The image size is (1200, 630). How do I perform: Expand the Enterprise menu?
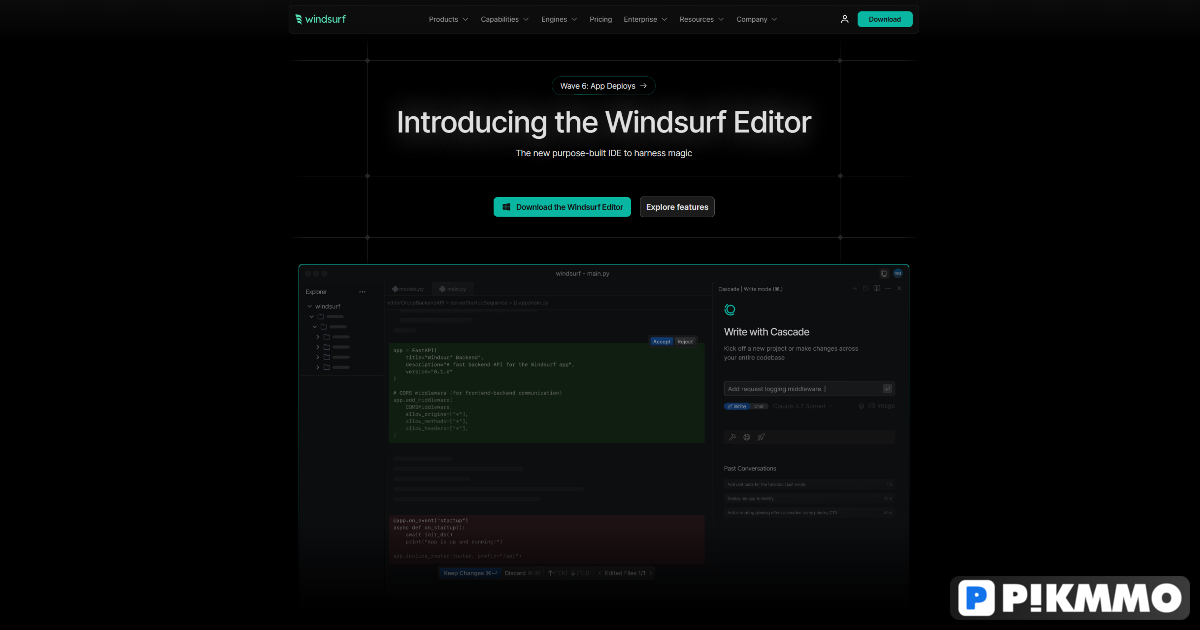pos(645,19)
